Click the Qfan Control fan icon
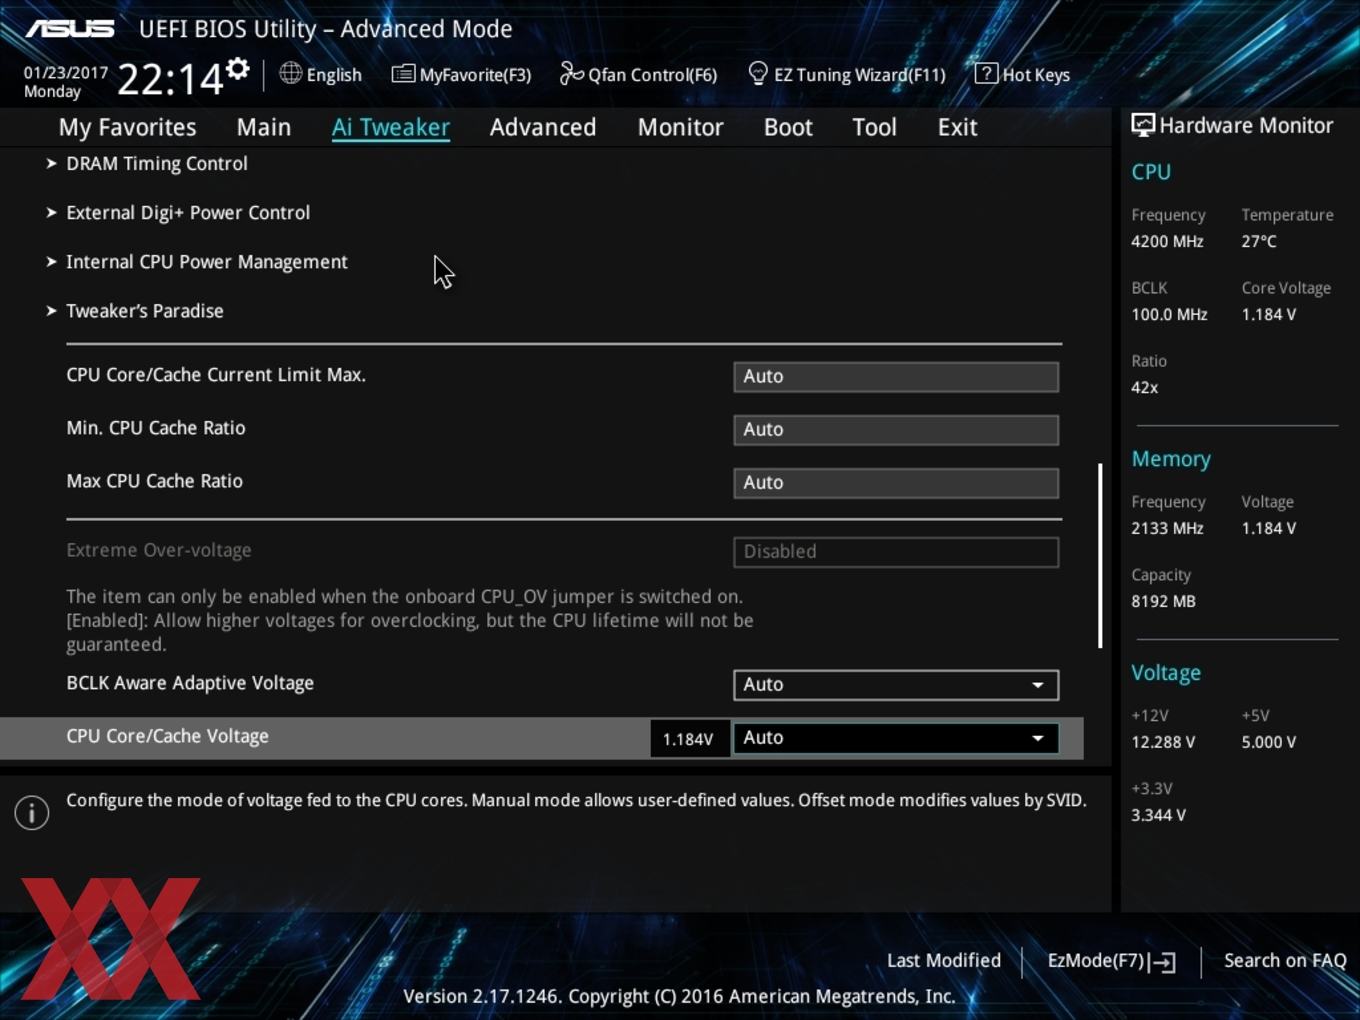This screenshot has height=1020, width=1360. 571,73
